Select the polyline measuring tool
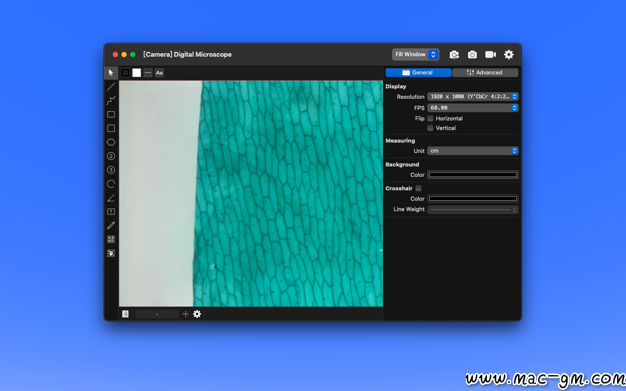 point(111,100)
